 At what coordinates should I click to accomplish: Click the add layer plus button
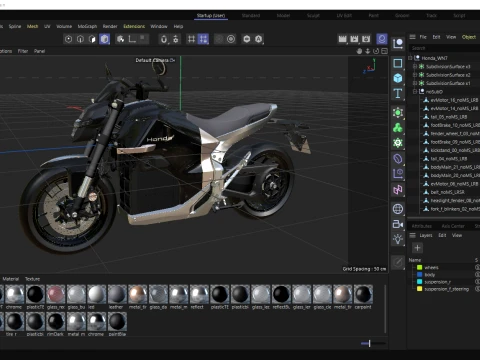point(417,248)
